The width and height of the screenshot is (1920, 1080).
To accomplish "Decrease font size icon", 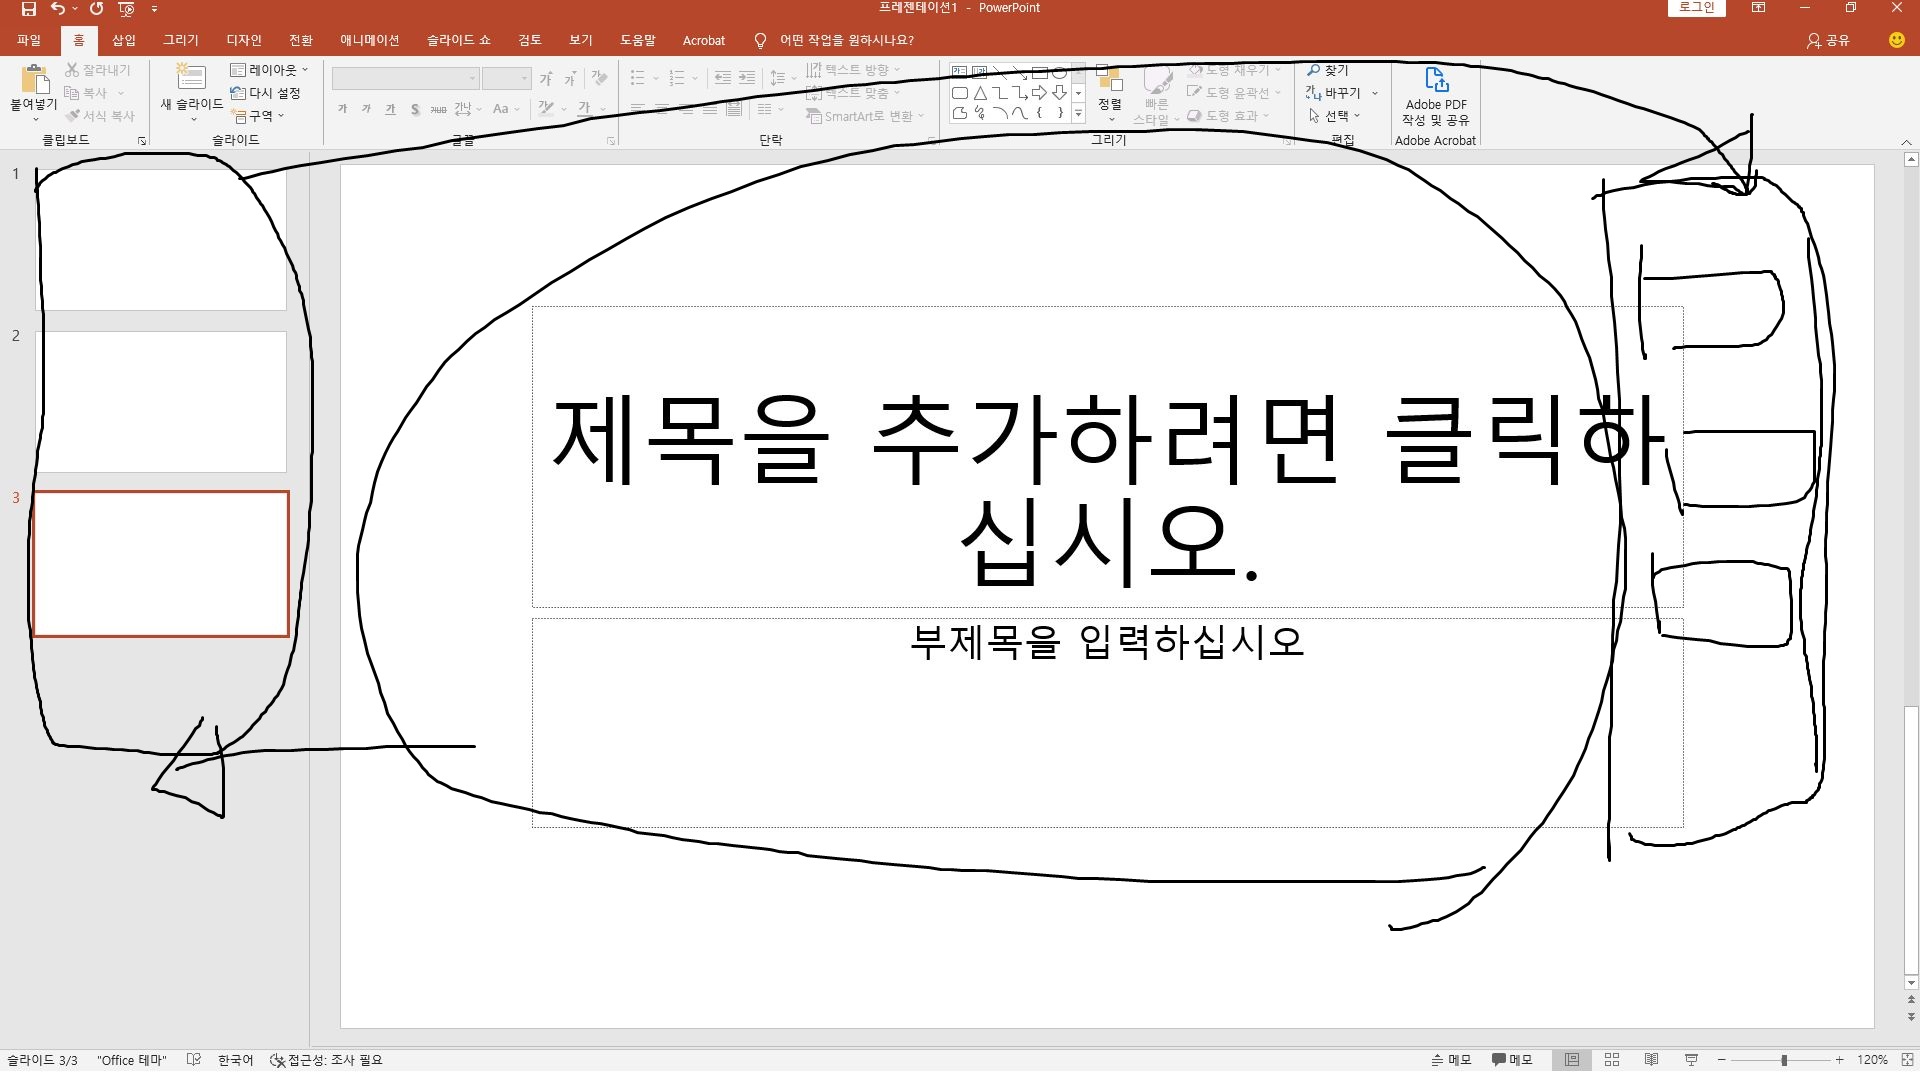I will (570, 78).
